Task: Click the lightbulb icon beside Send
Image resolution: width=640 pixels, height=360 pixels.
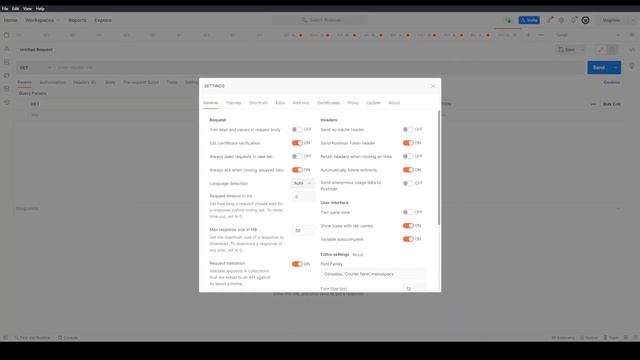Action: pos(632,67)
